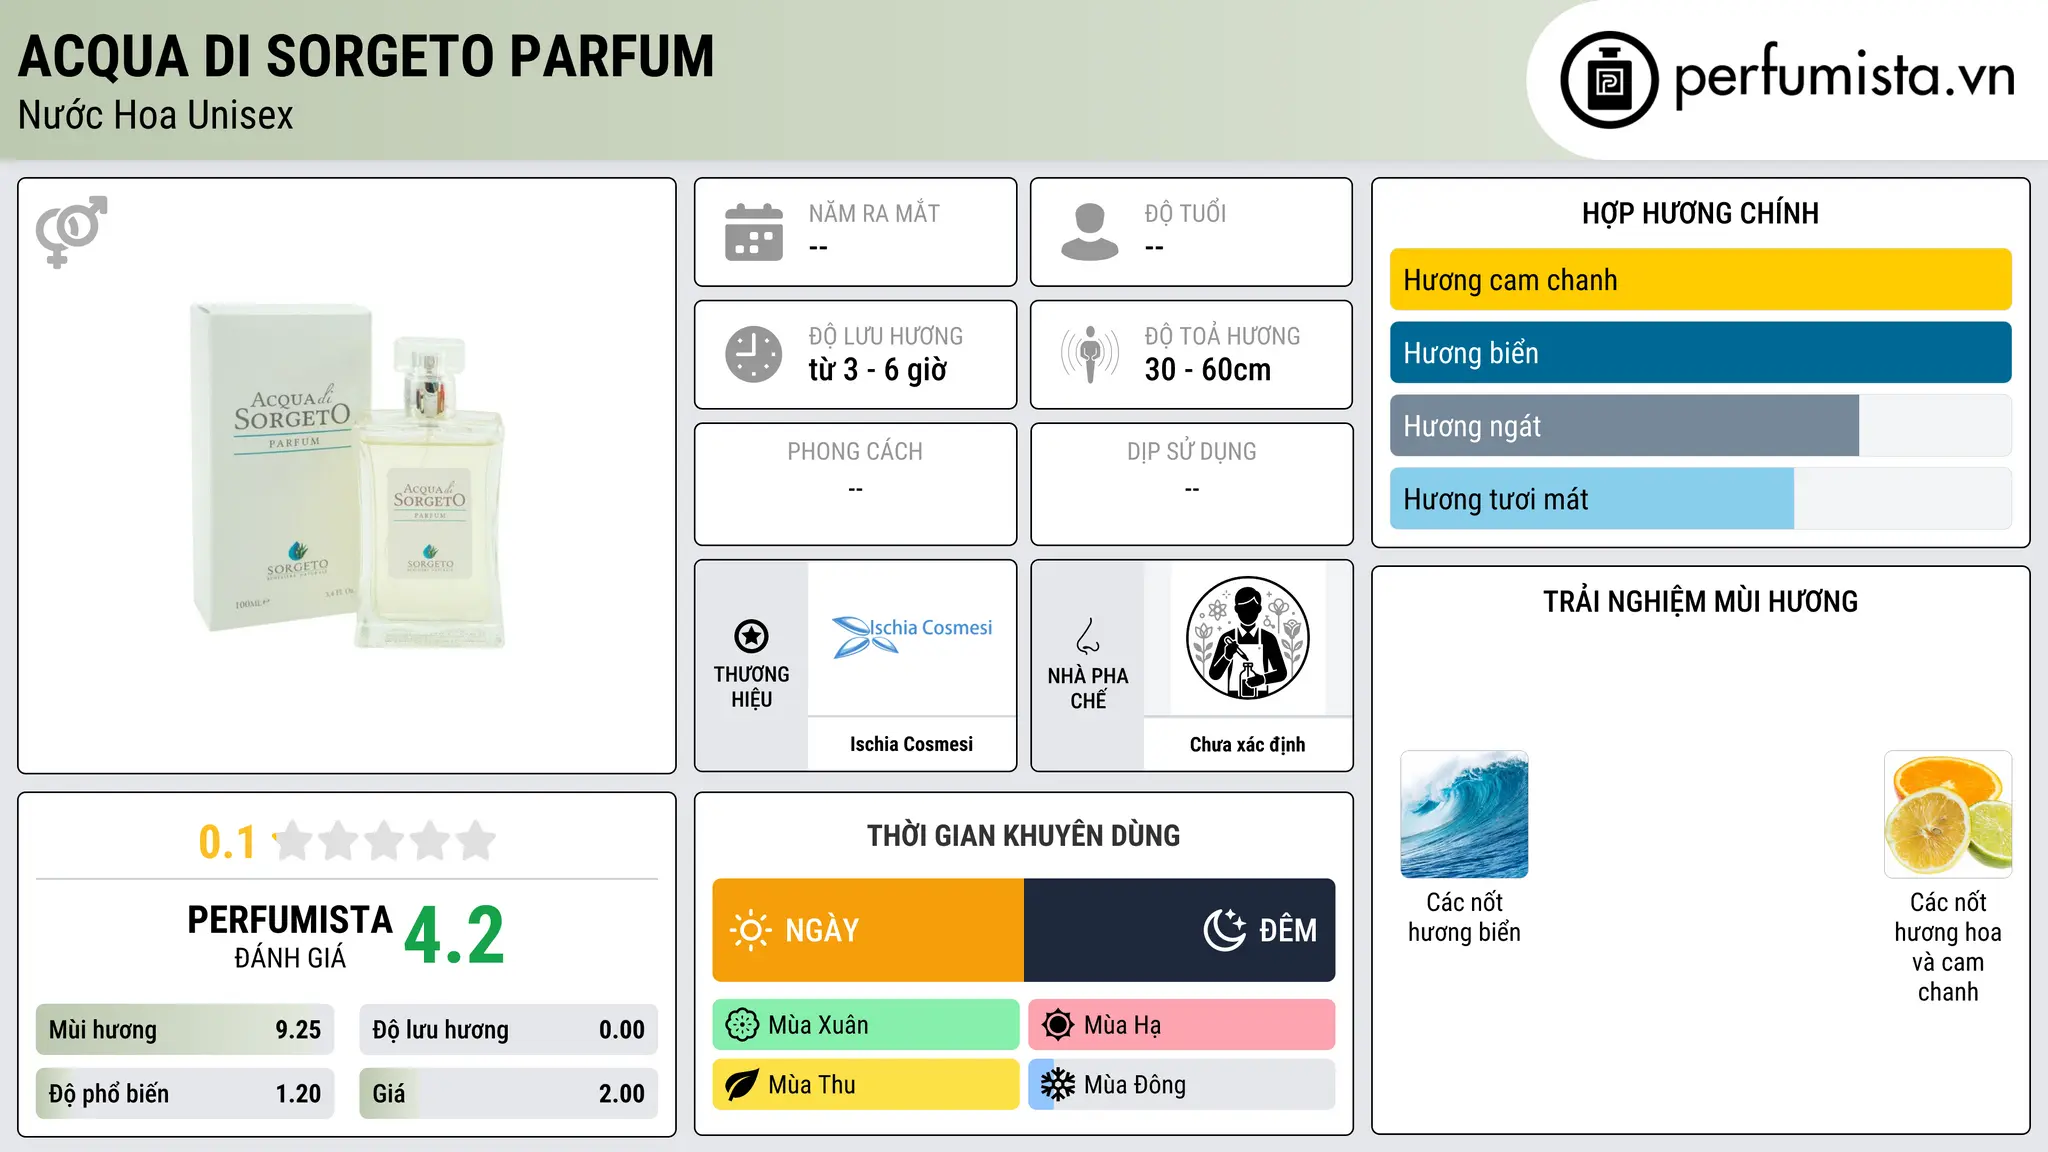Open the Ischia Cosmesi brand logo
The image size is (2048, 1152).
(x=912, y=636)
